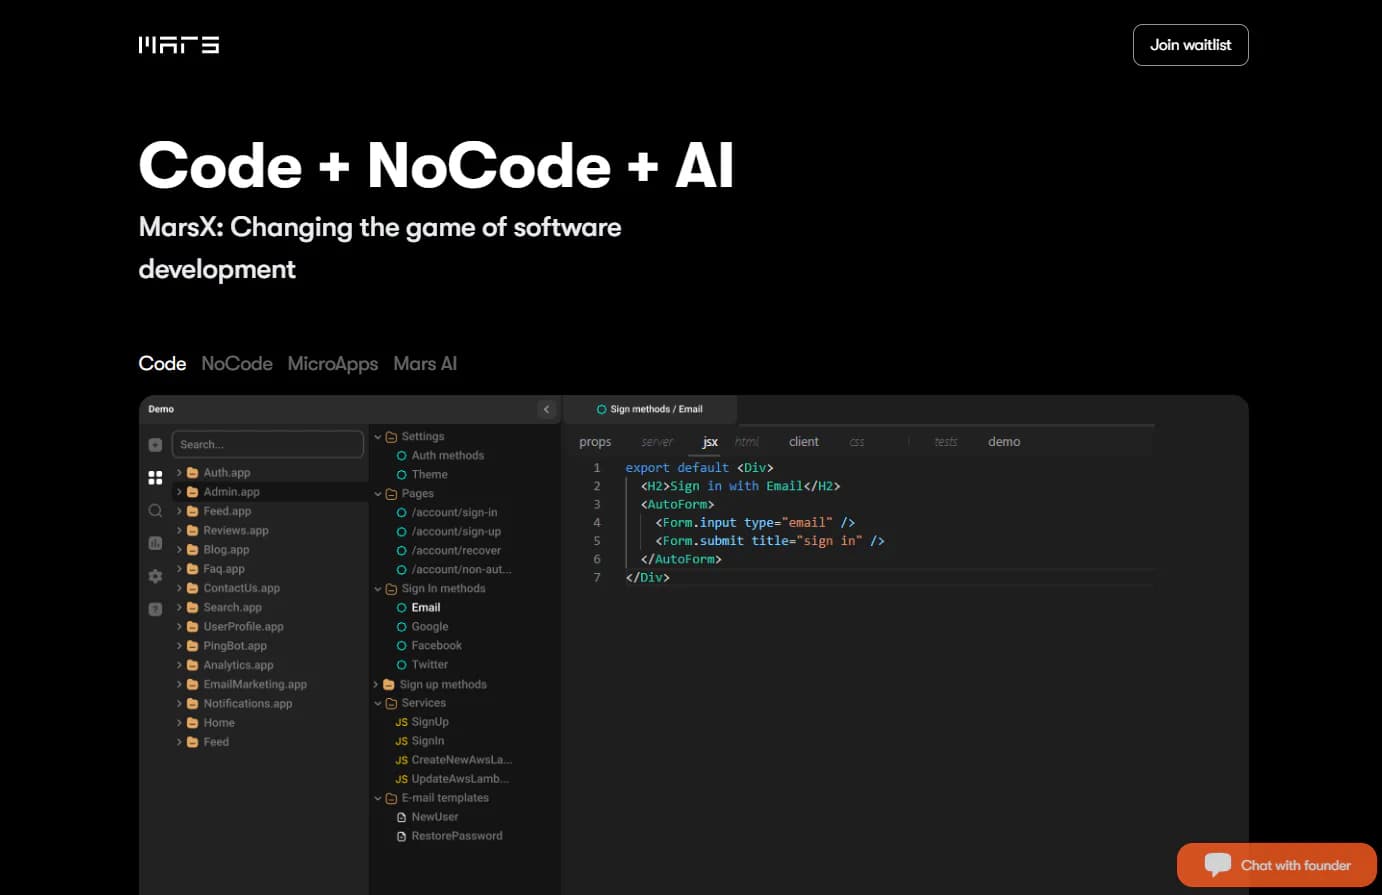Collapse the Demo side panel with the arrow
This screenshot has height=895, width=1382.
(546, 409)
